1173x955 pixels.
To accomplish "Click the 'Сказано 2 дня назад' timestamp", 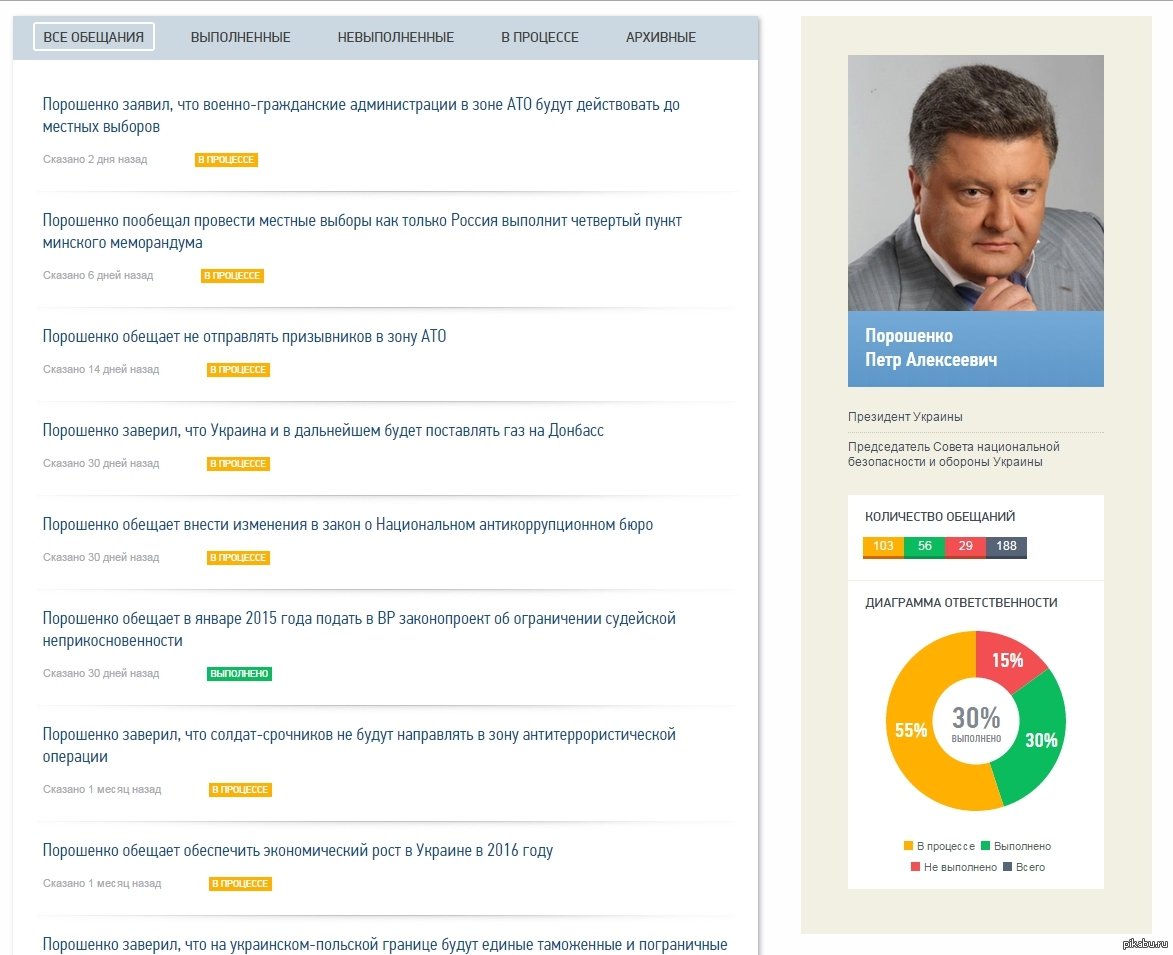I will pos(95,159).
